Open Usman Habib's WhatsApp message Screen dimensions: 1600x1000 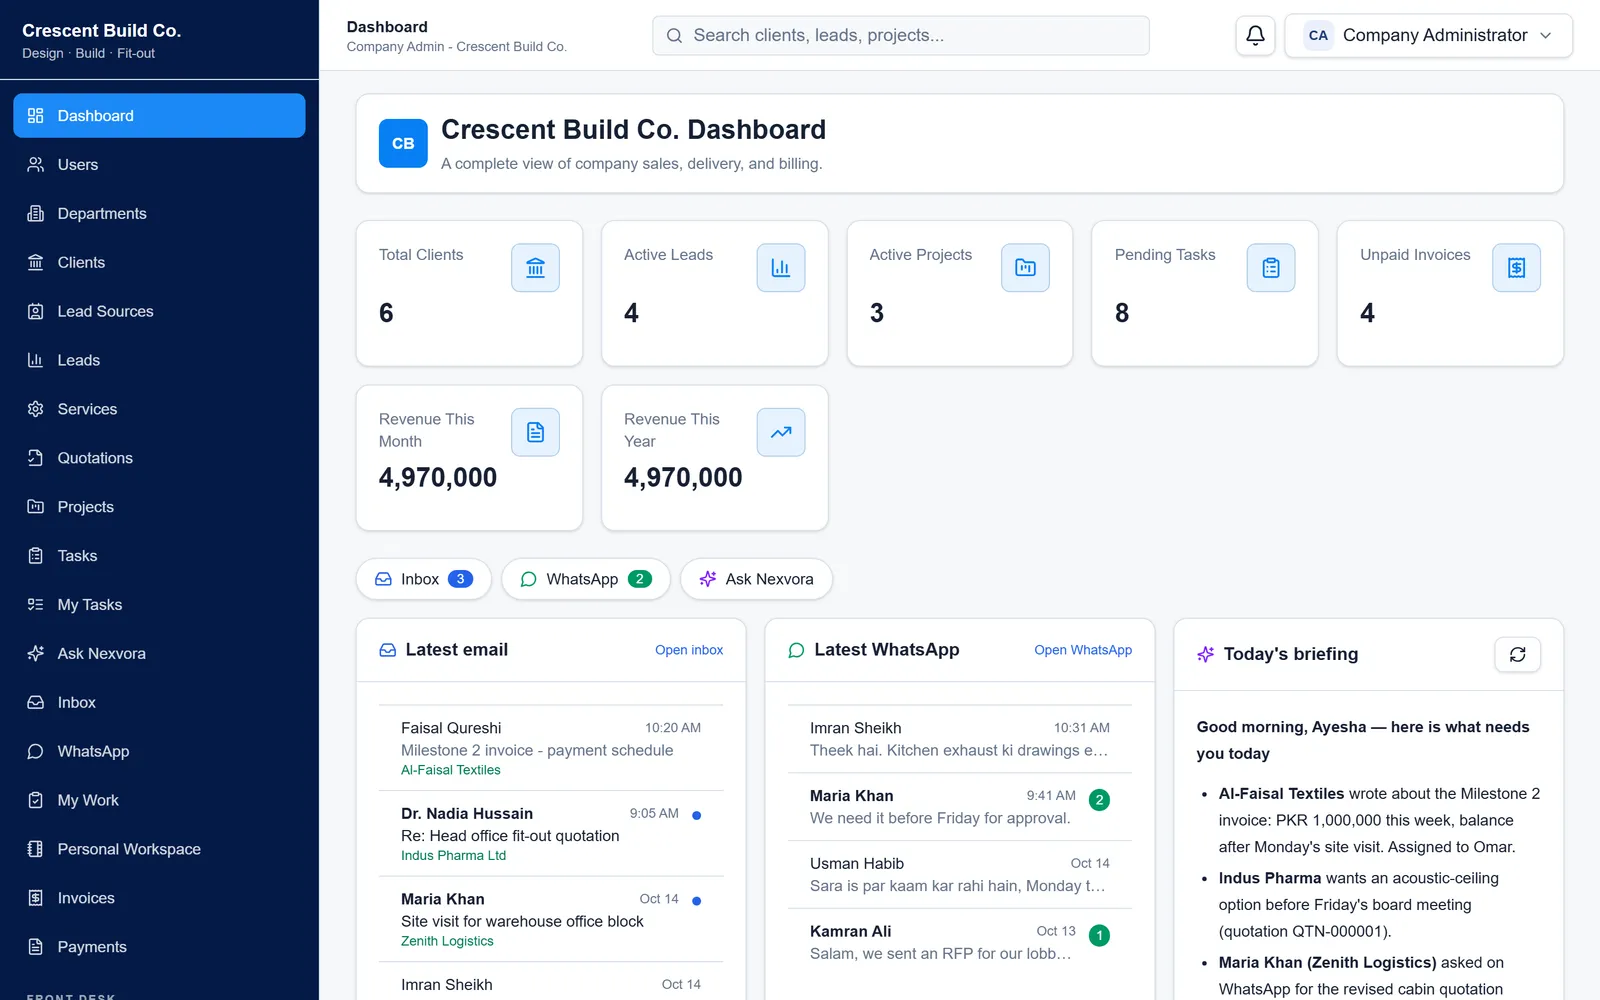pos(960,875)
